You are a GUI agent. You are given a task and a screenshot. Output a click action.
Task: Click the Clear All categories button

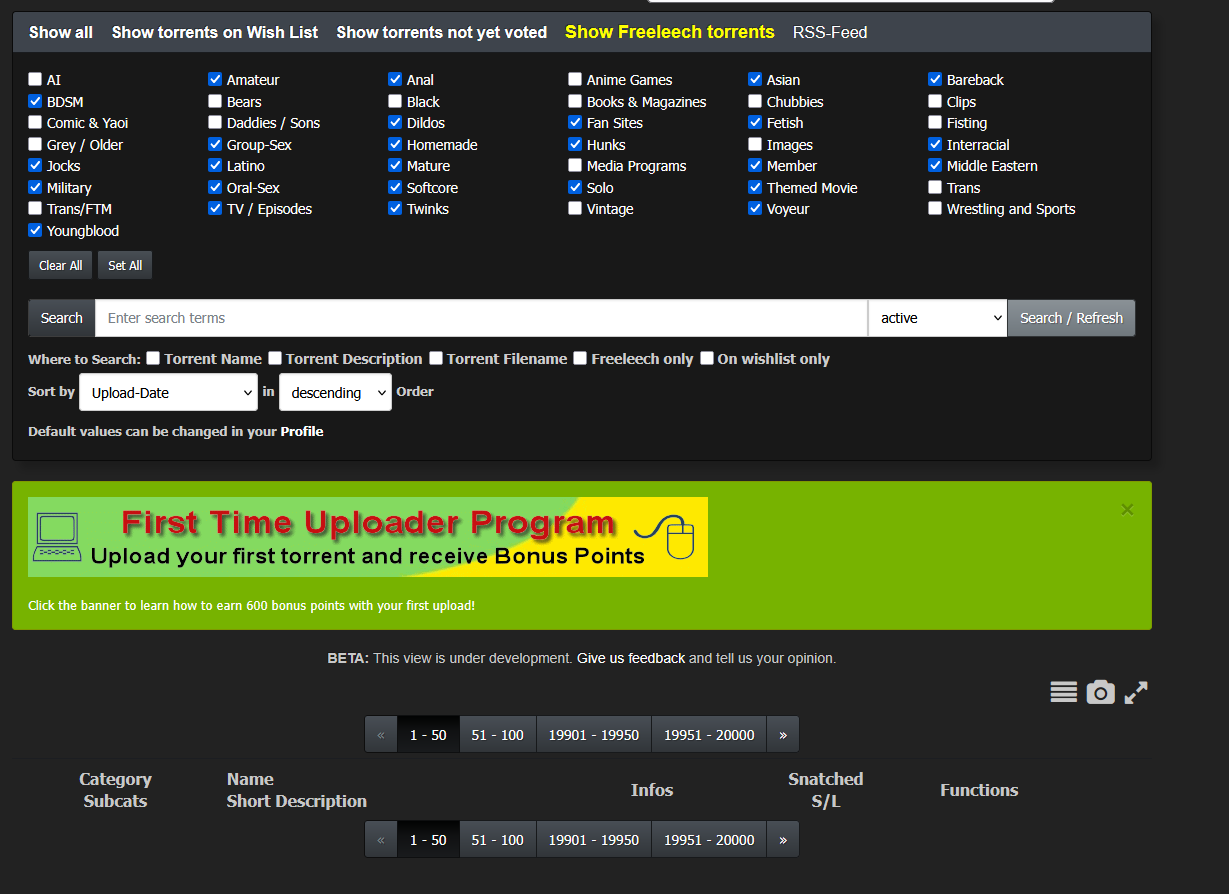(x=59, y=264)
